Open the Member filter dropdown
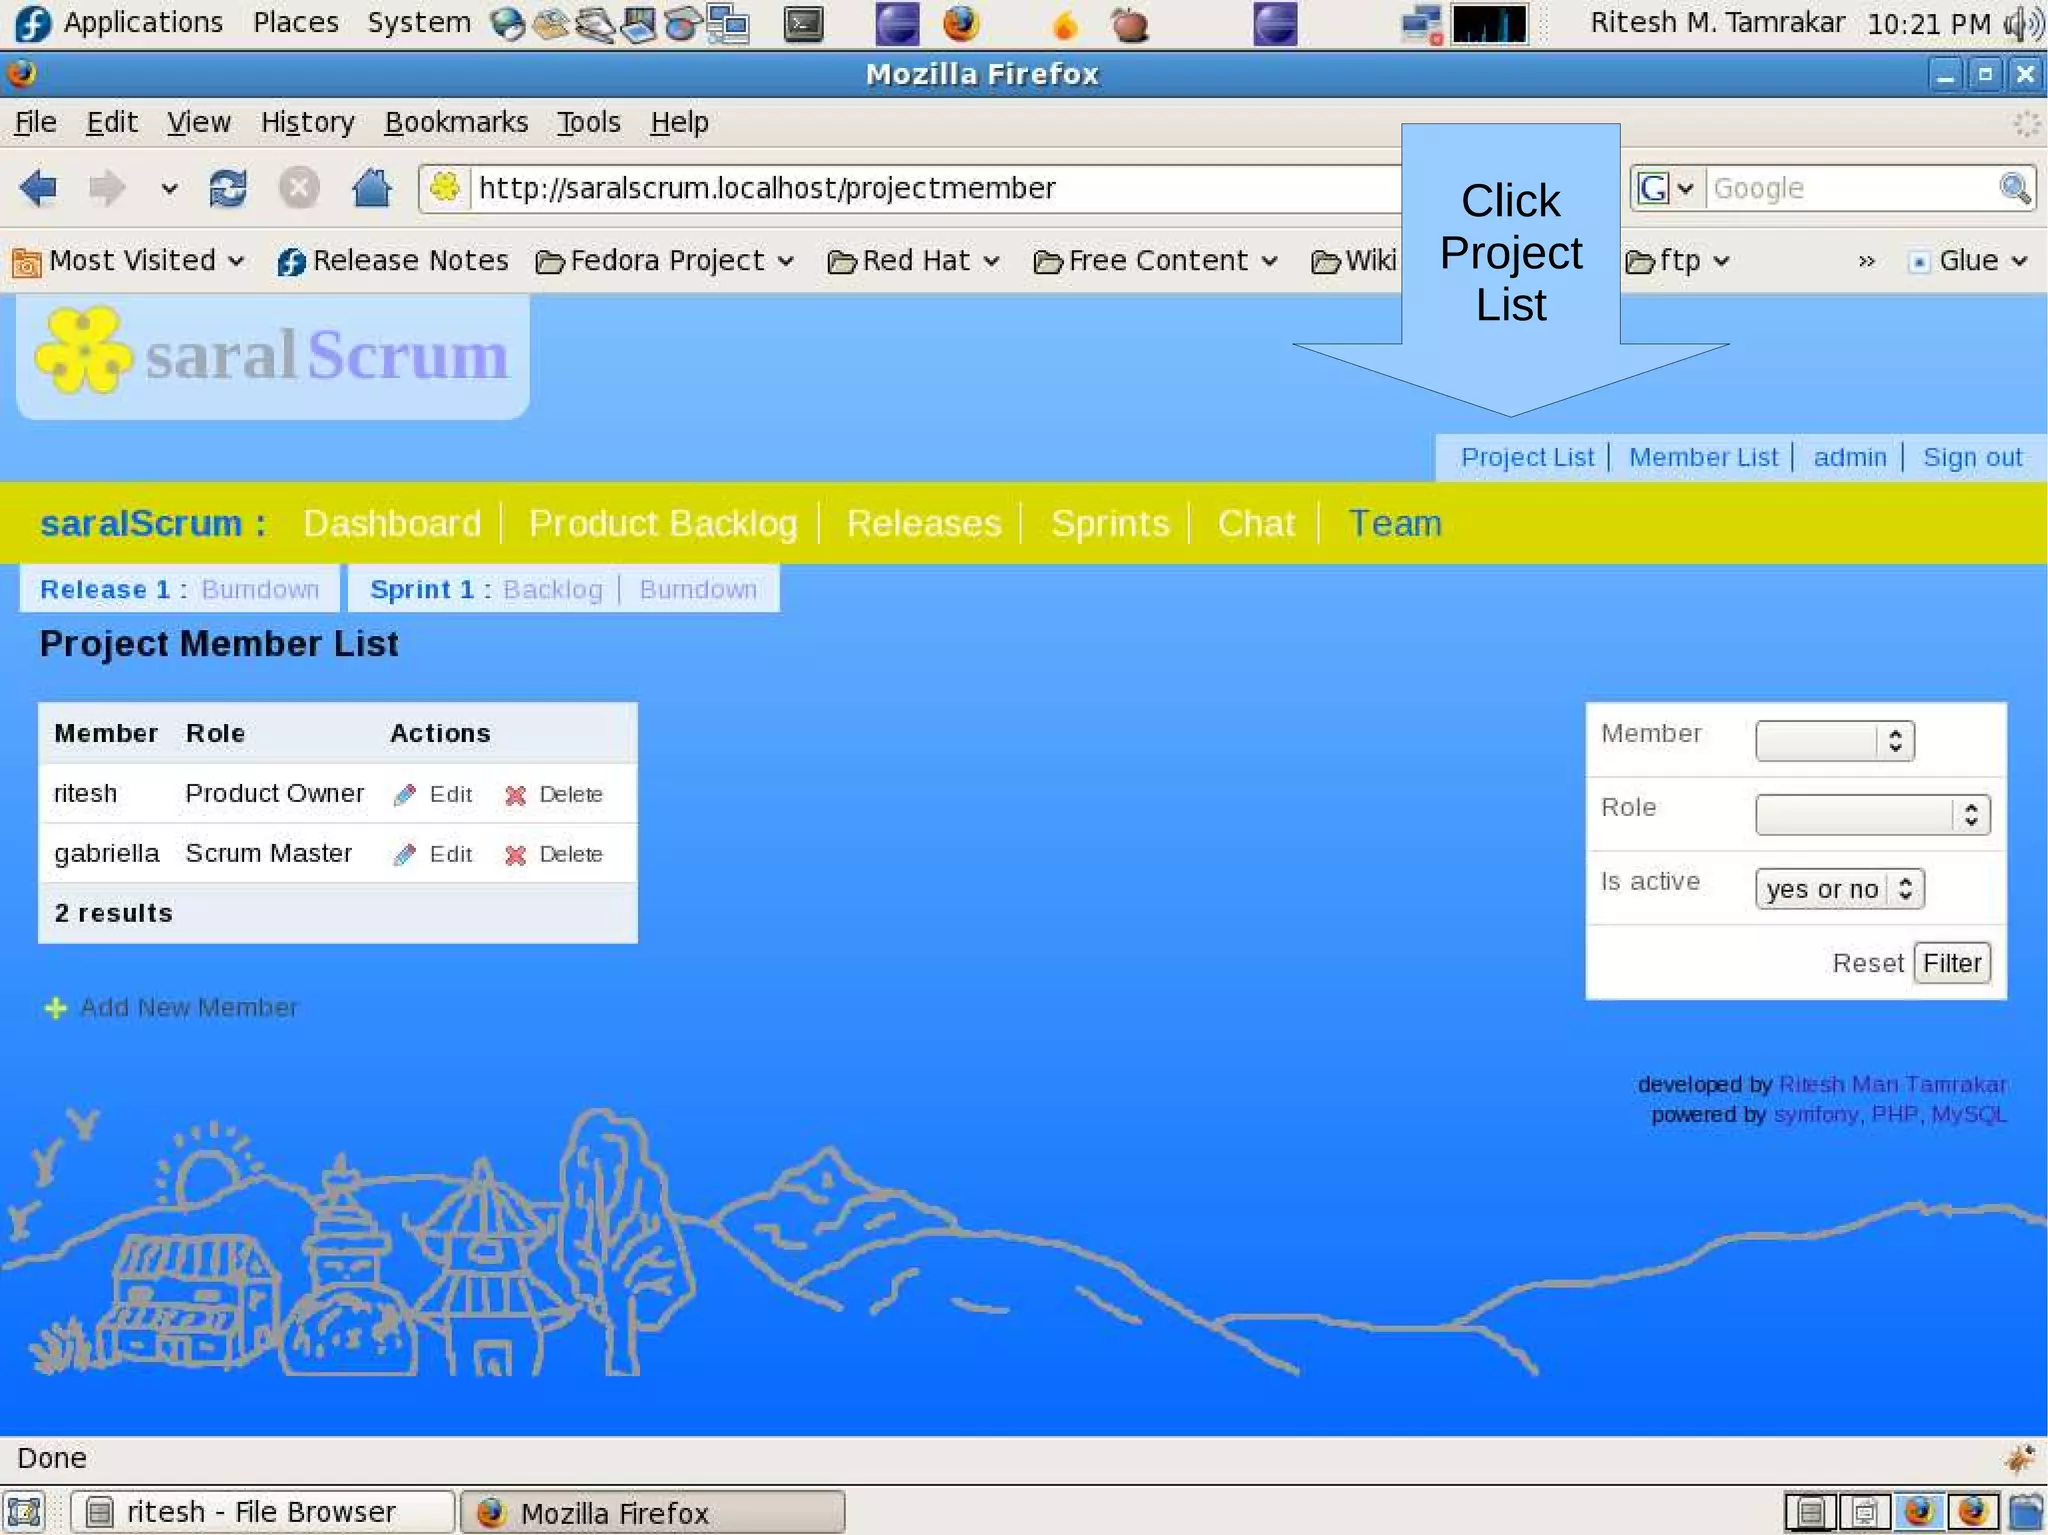Screen dimensions: 2048x1535 coord(1834,741)
